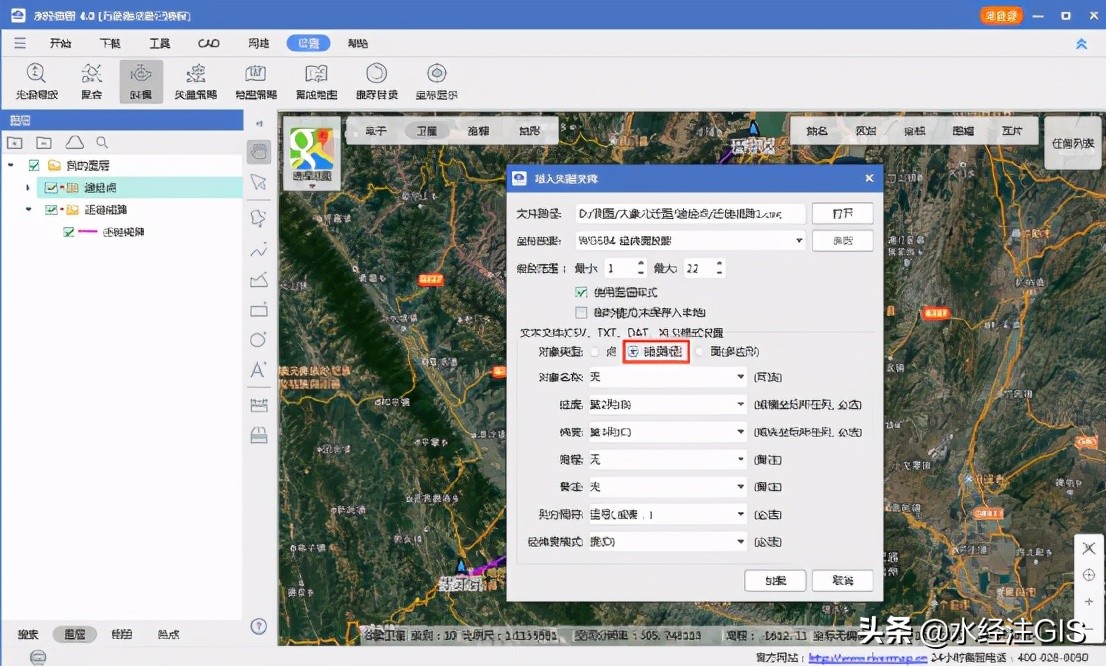Select the red-boxed line object type radio
1106x666 pixels.
tap(633, 351)
